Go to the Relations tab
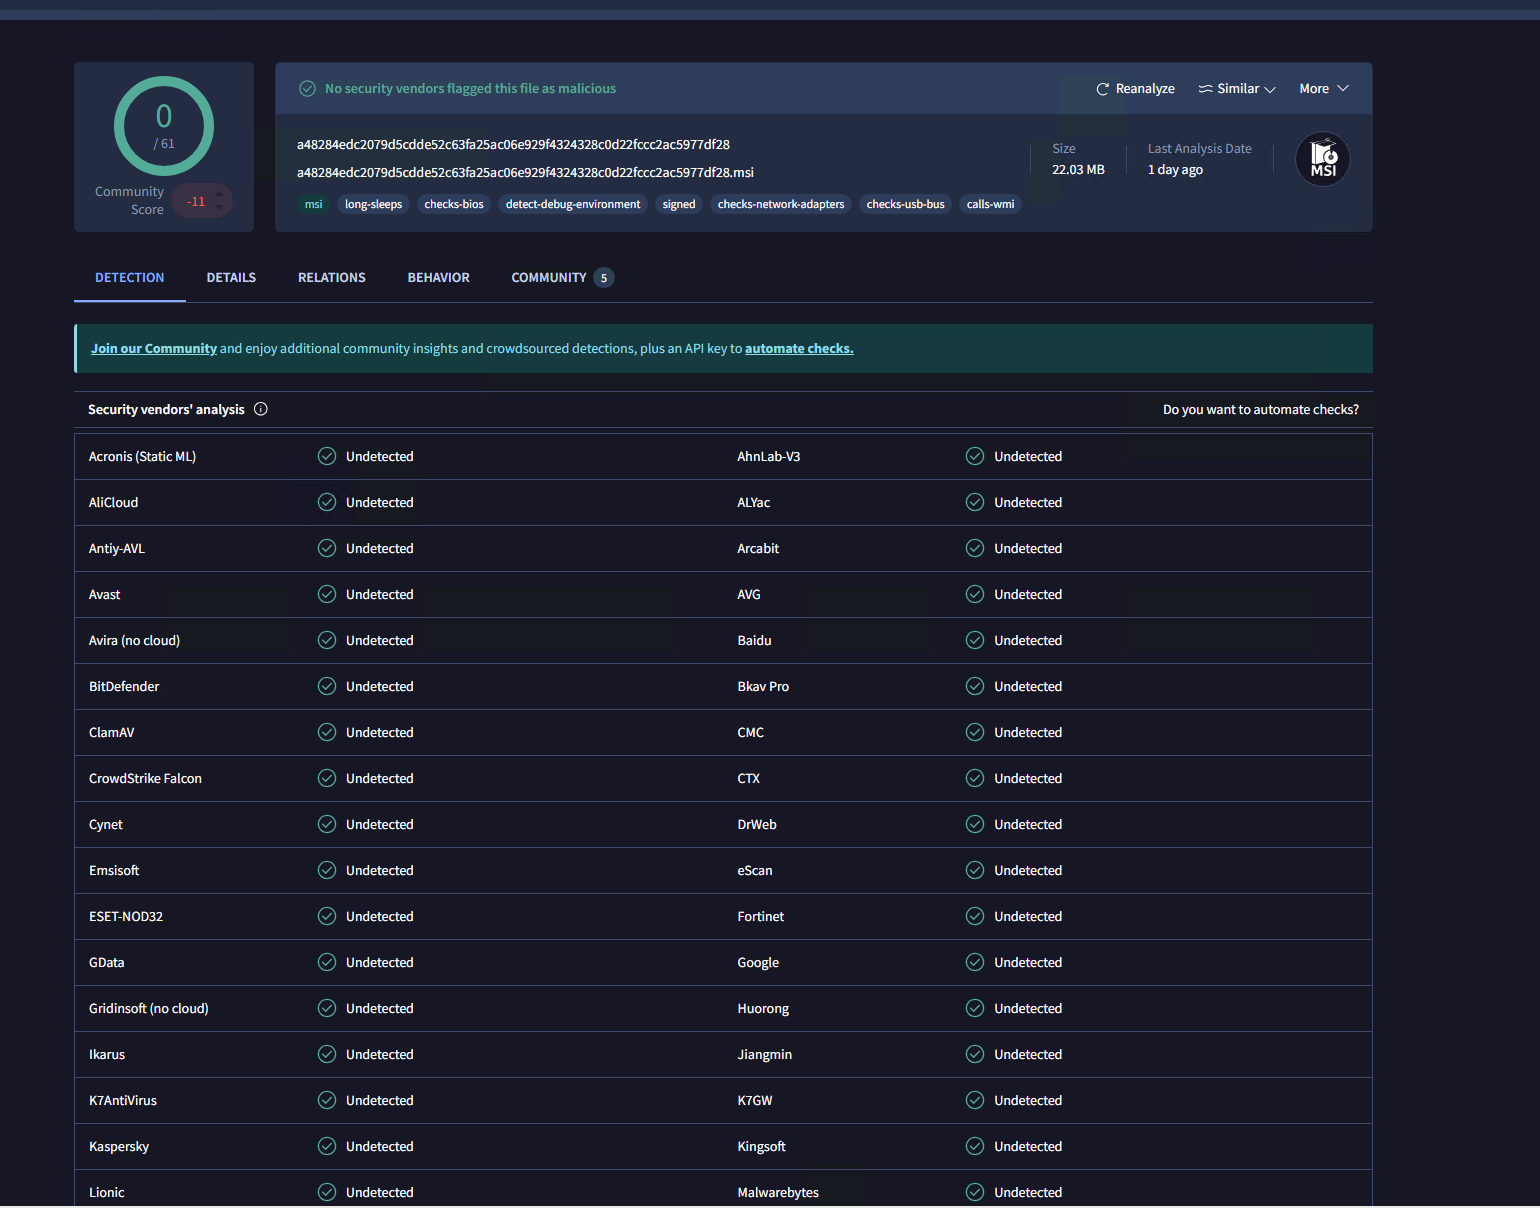1540x1208 pixels. click(332, 278)
